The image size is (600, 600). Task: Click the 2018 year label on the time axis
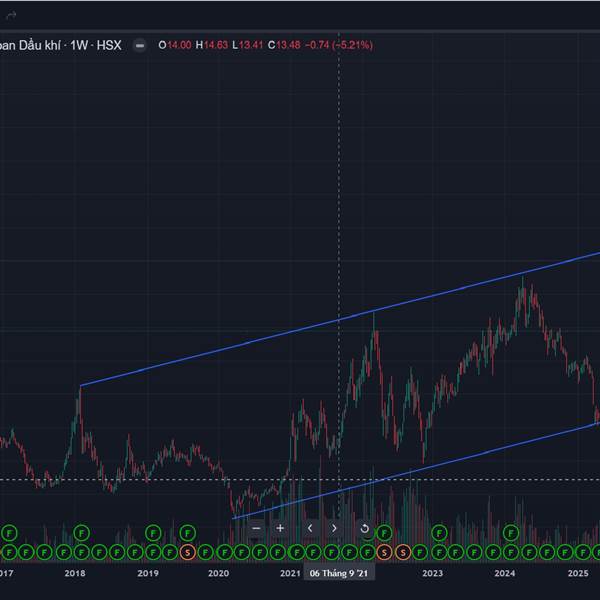75,573
